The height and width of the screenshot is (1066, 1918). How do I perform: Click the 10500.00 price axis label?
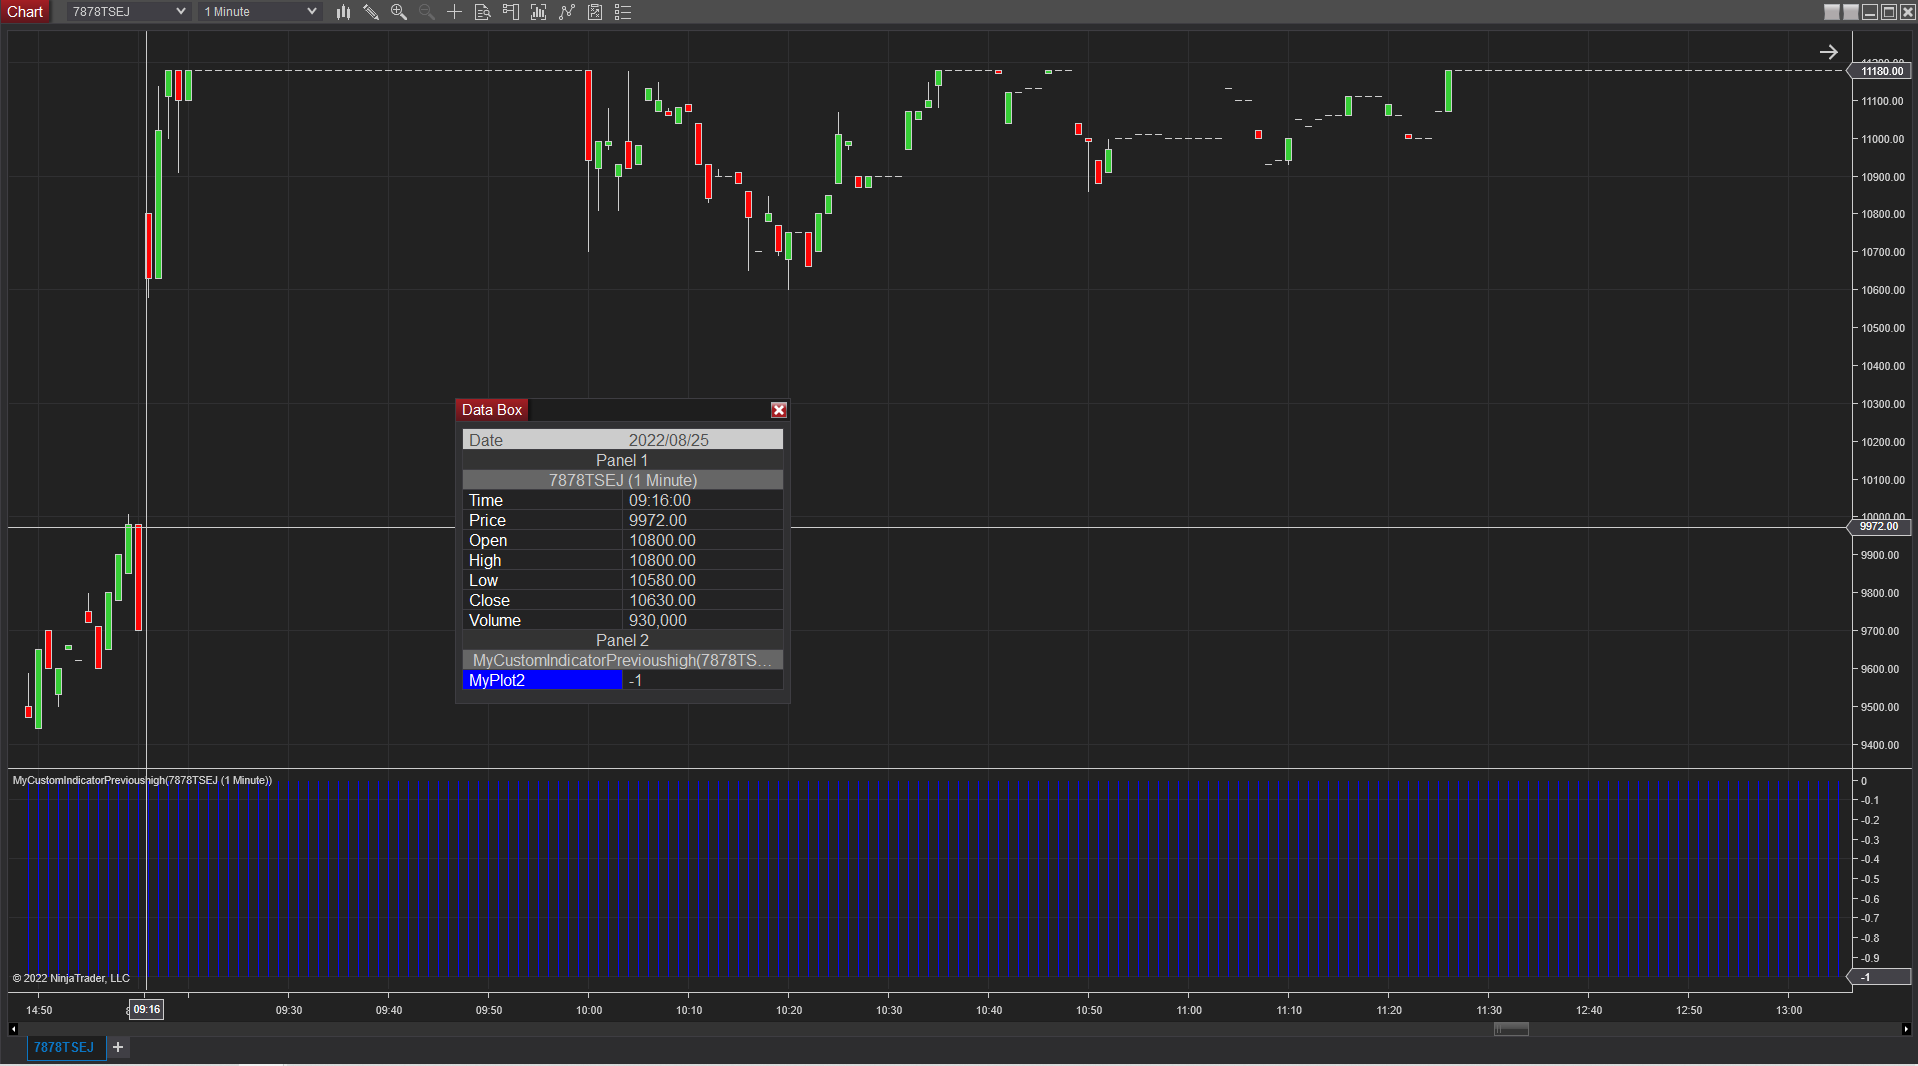click(1882, 328)
